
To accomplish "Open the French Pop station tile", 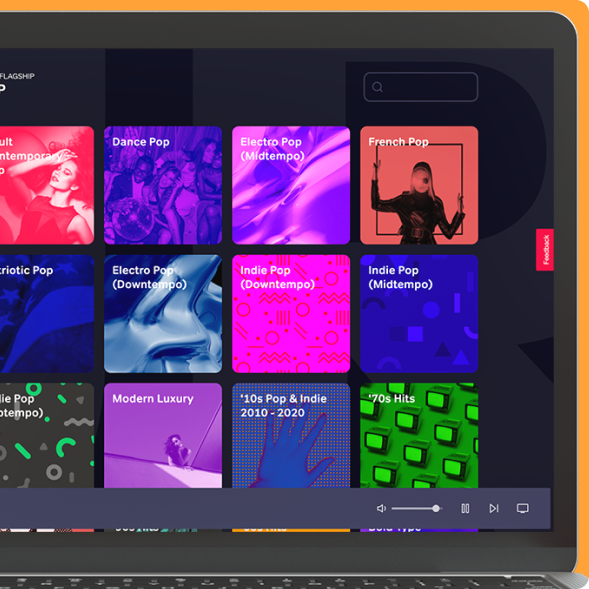I will [419, 185].
